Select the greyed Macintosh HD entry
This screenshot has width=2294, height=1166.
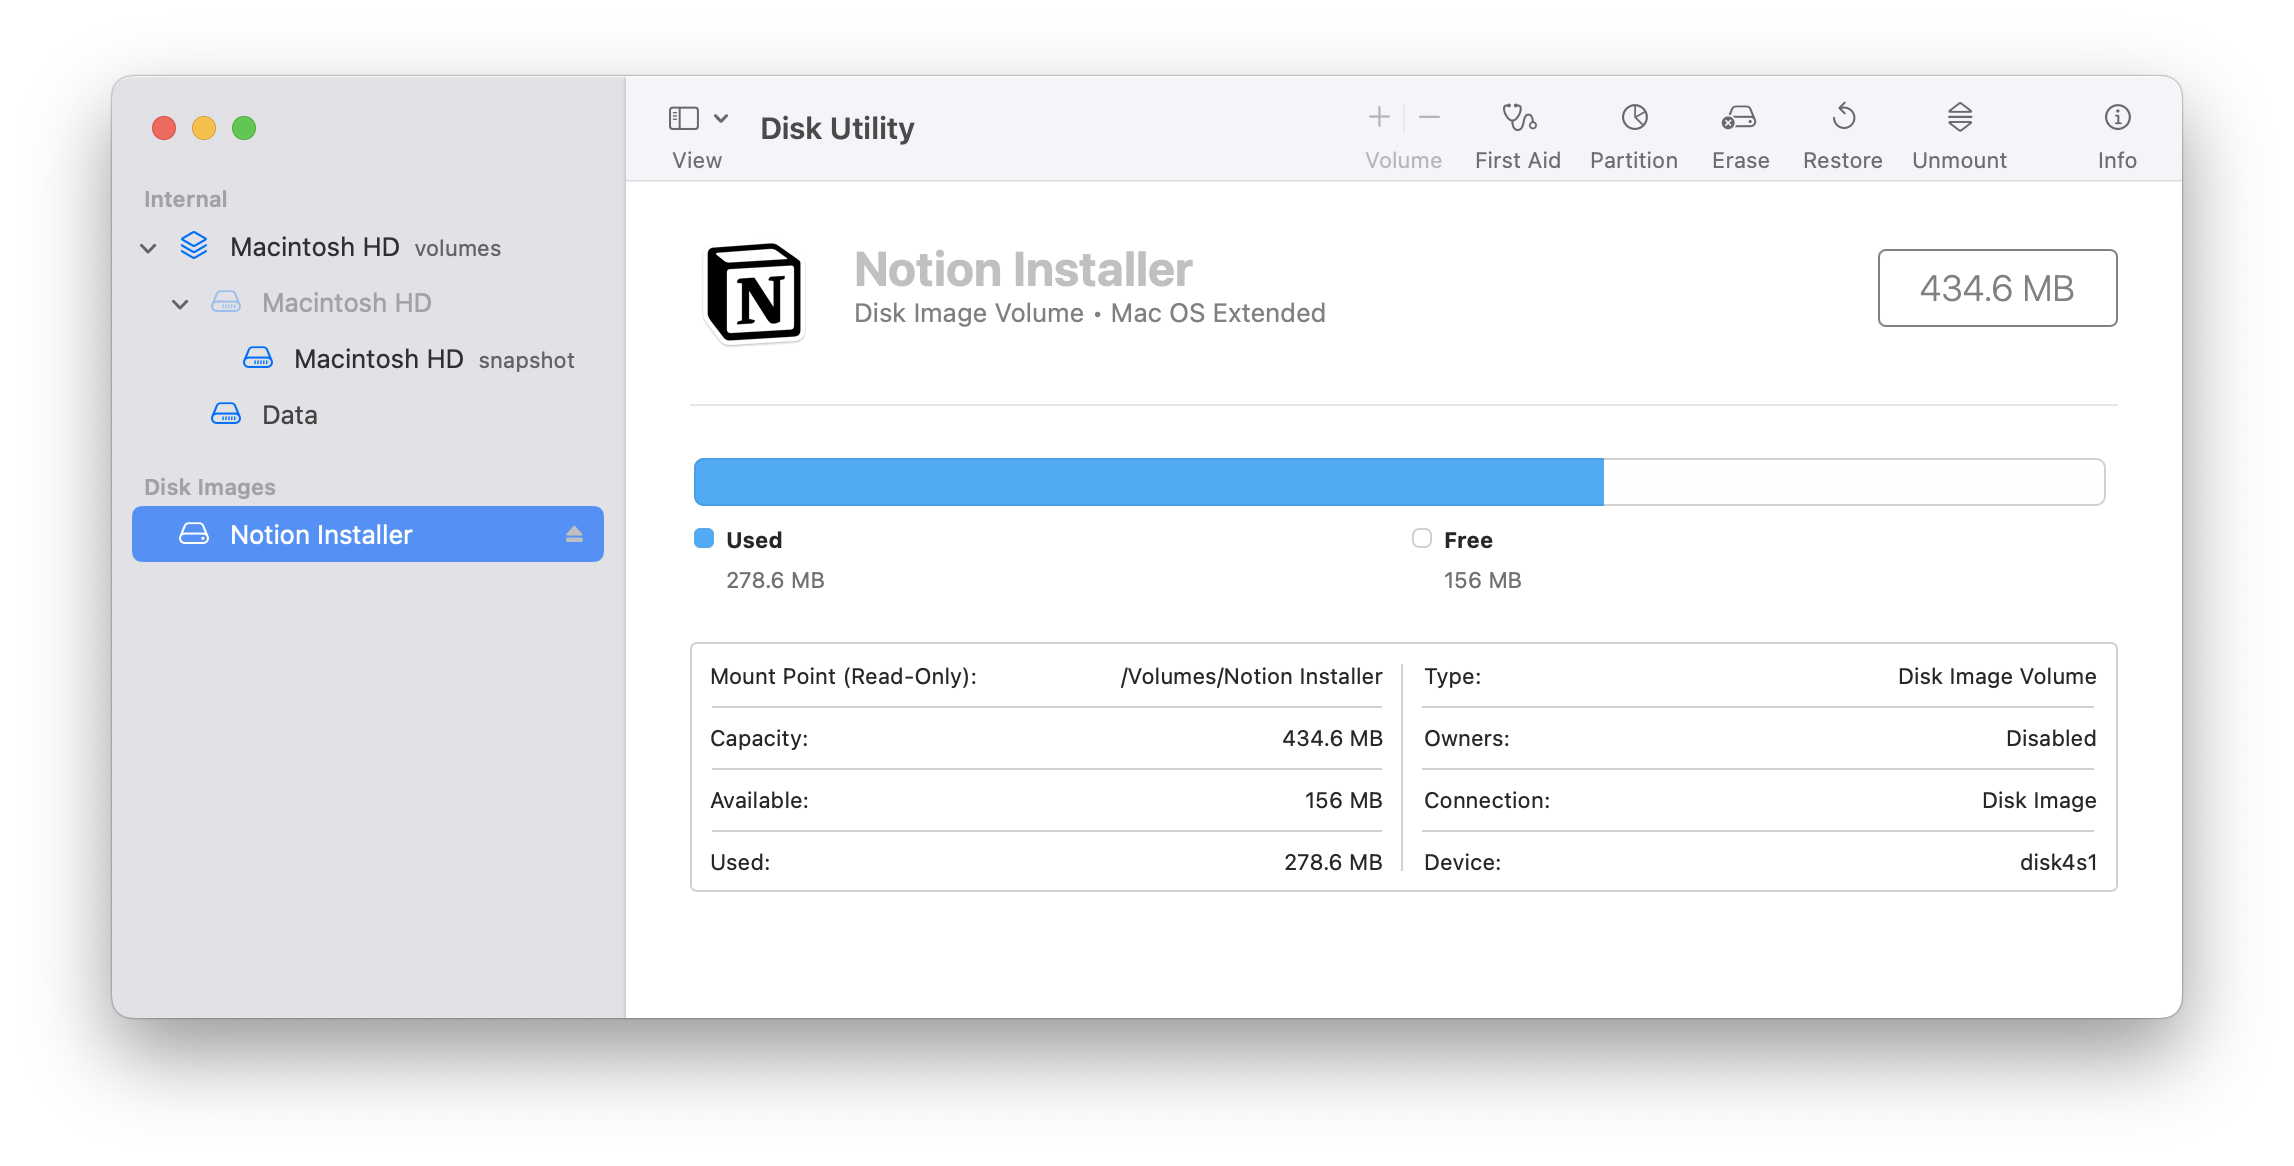[368, 303]
